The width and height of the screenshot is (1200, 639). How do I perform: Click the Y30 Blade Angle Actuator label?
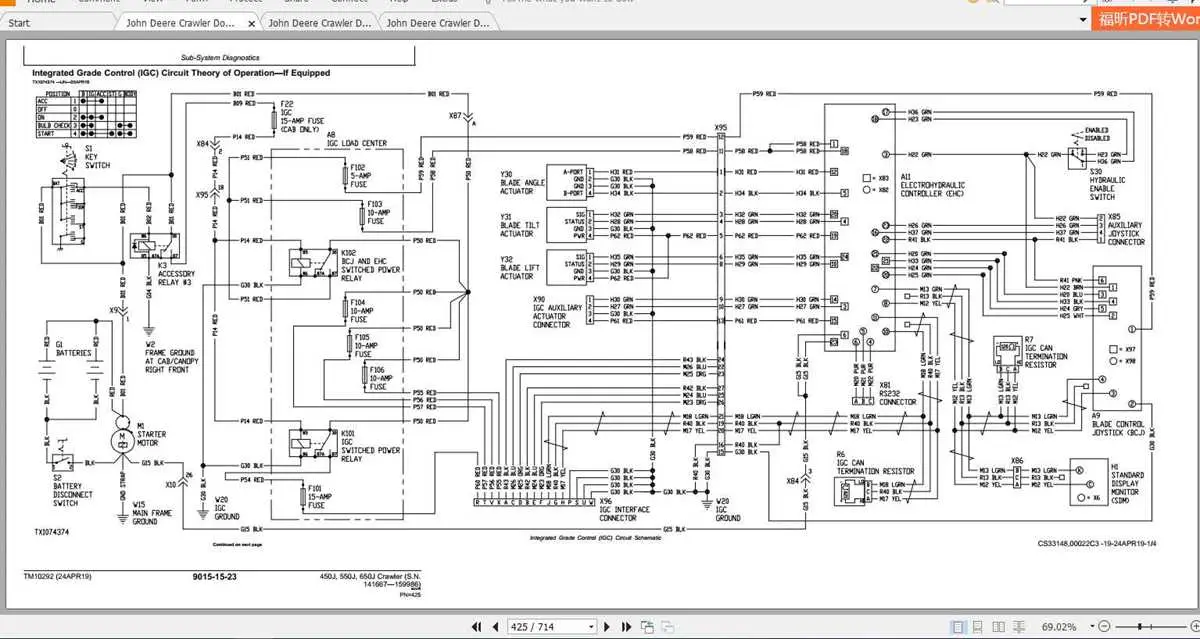[x=522, y=181]
